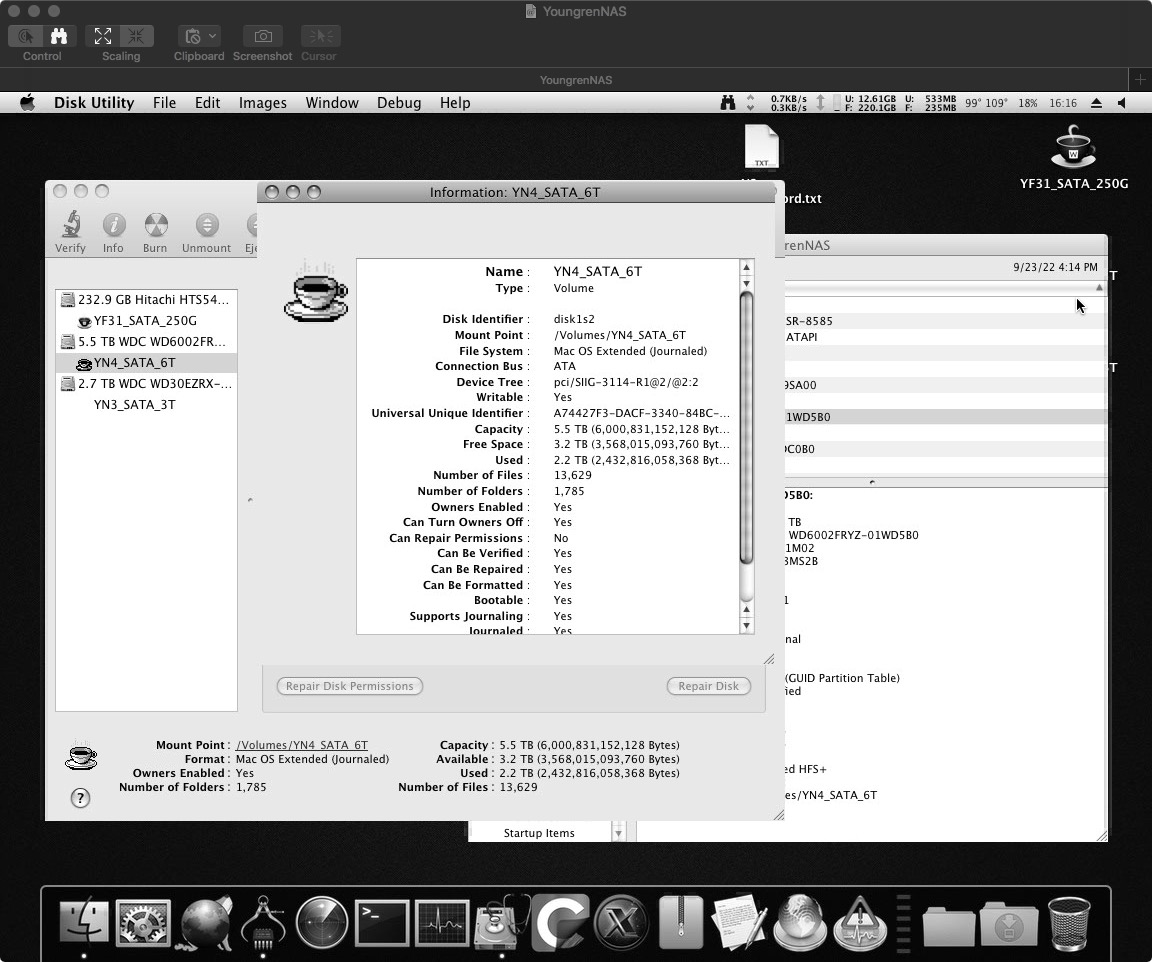Click the help question mark button

(80, 798)
